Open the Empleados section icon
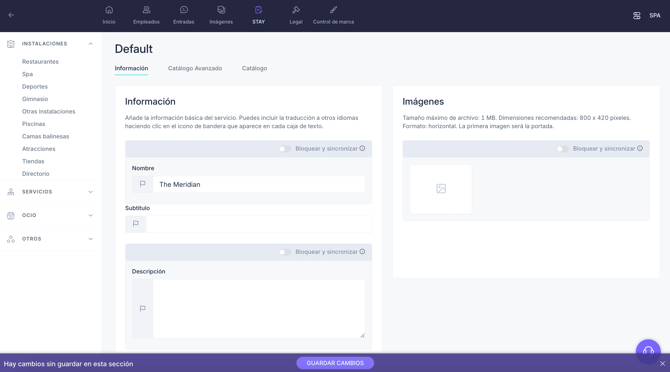The height and width of the screenshot is (372, 670). [x=146, y=10]
